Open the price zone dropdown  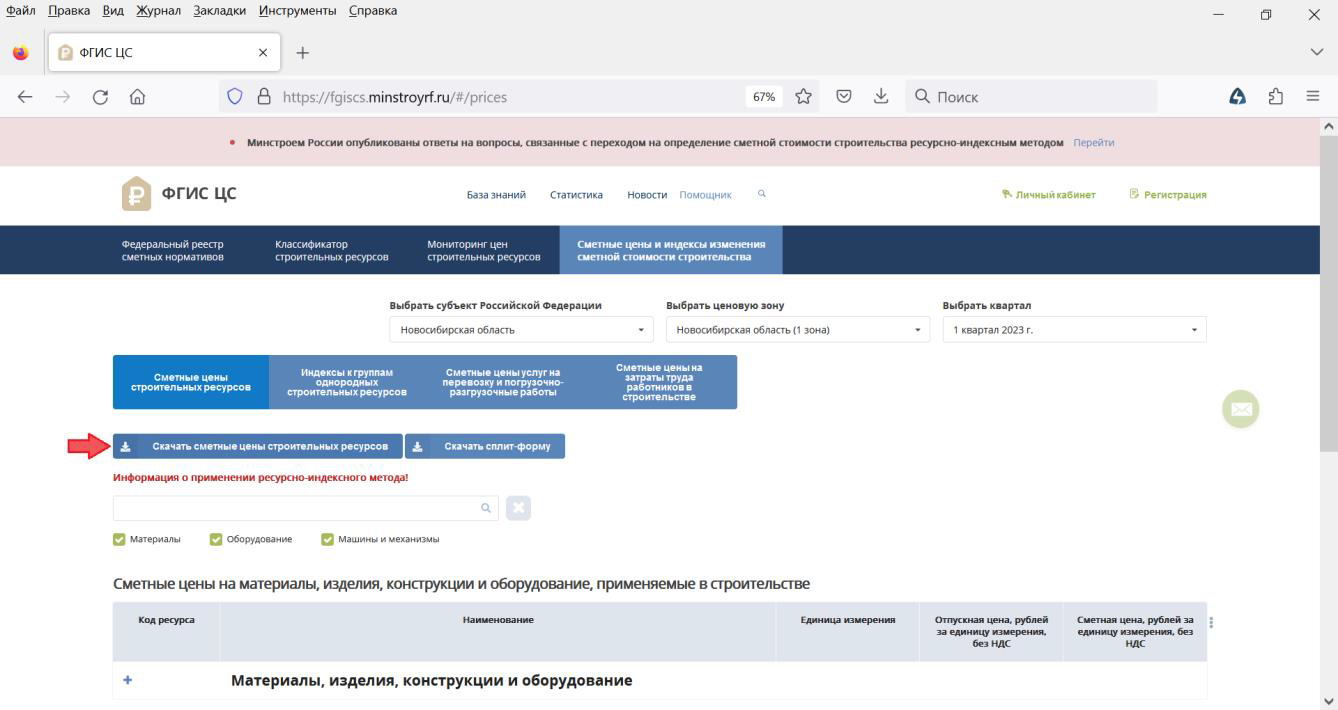pyautogui.click(x=797, y=330)
